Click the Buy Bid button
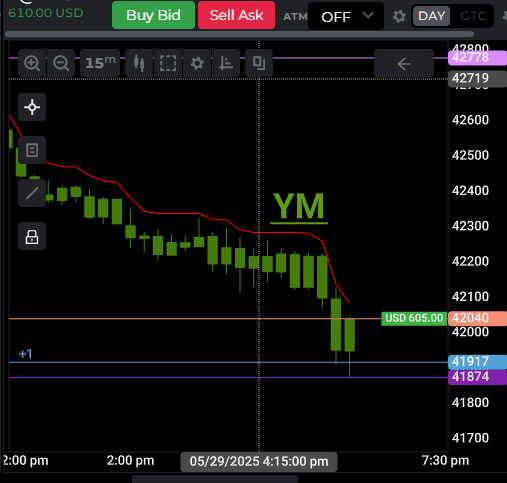507x483 pixels. pos(153,15)
